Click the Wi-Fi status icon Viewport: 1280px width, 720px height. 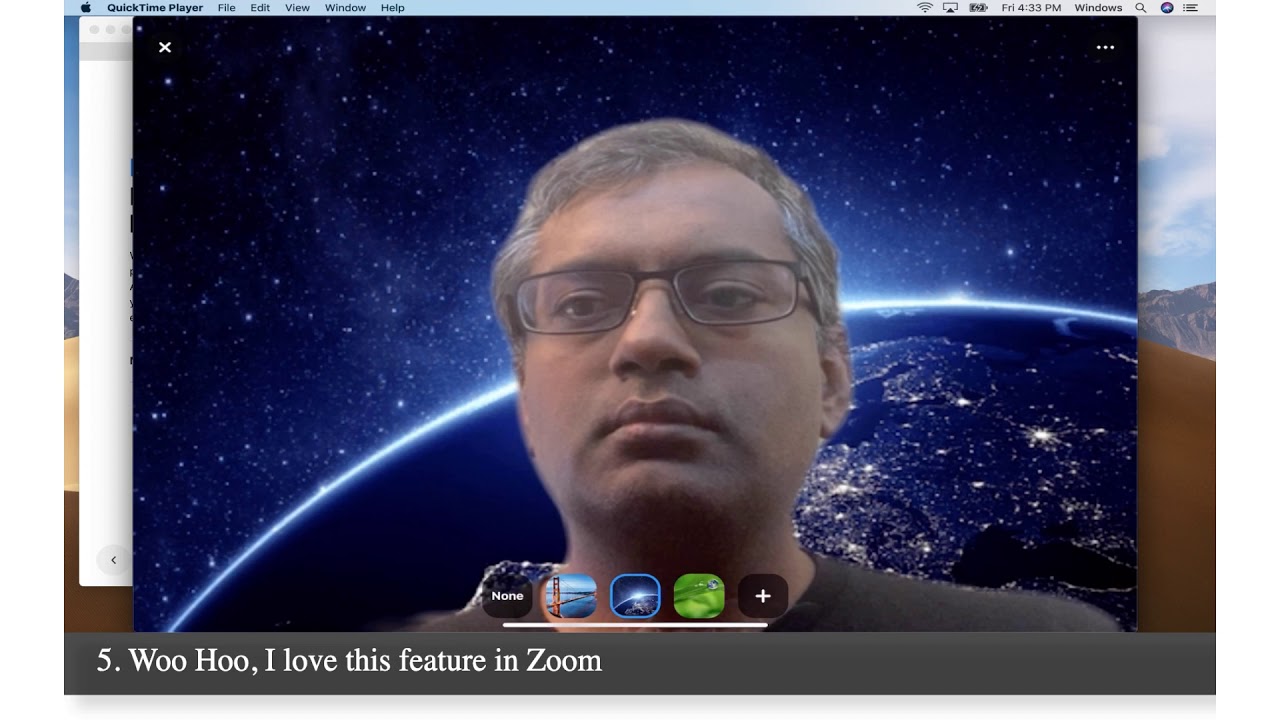pos(925,8)
